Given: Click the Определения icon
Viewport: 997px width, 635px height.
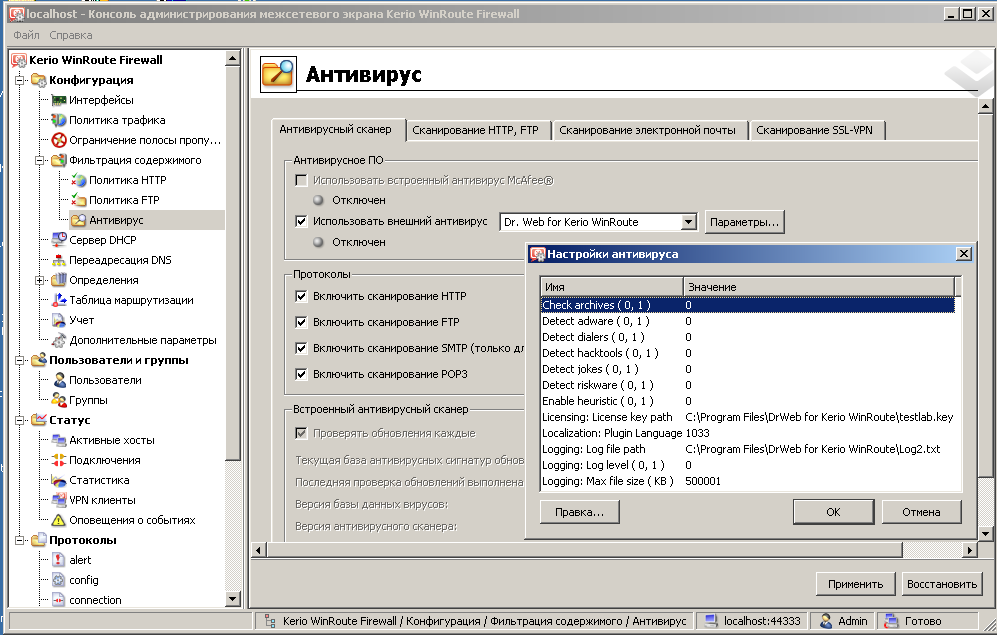Looking at the screenshot, I should pos(58,280).
